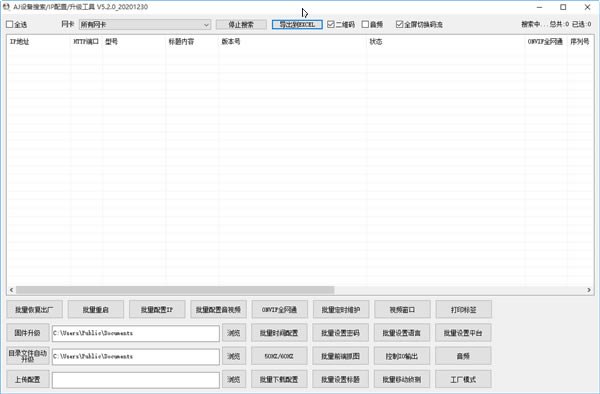Click the ONVIF全网通 button in bottom panel
The width and height of the screenshot is (600, 394).
[x=279, y=309]
